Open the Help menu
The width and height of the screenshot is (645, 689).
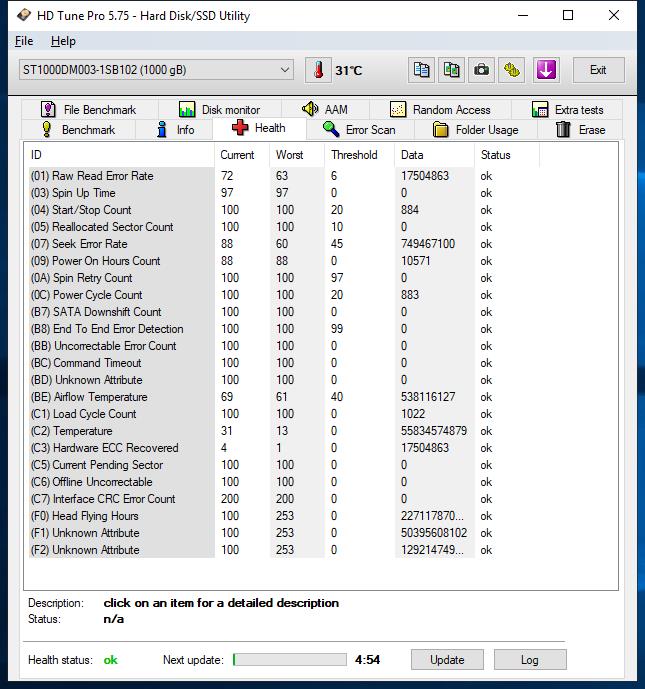(63, 41)
